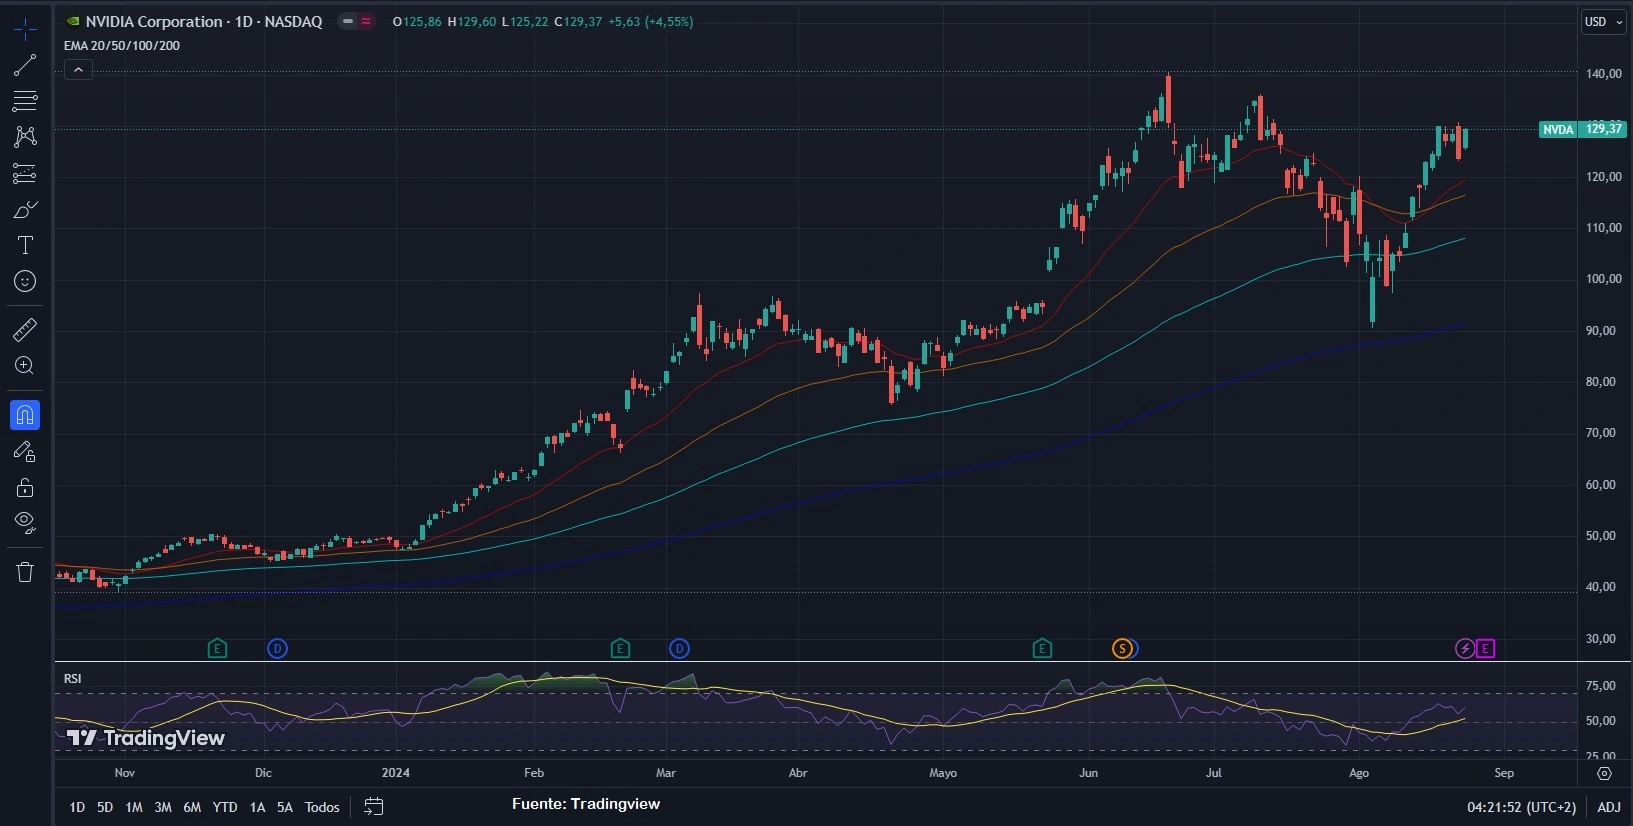Activate the ruler measure tool
Viewport: 1633px width, 826px height.
pyautogui.click(x=25, y=329)
